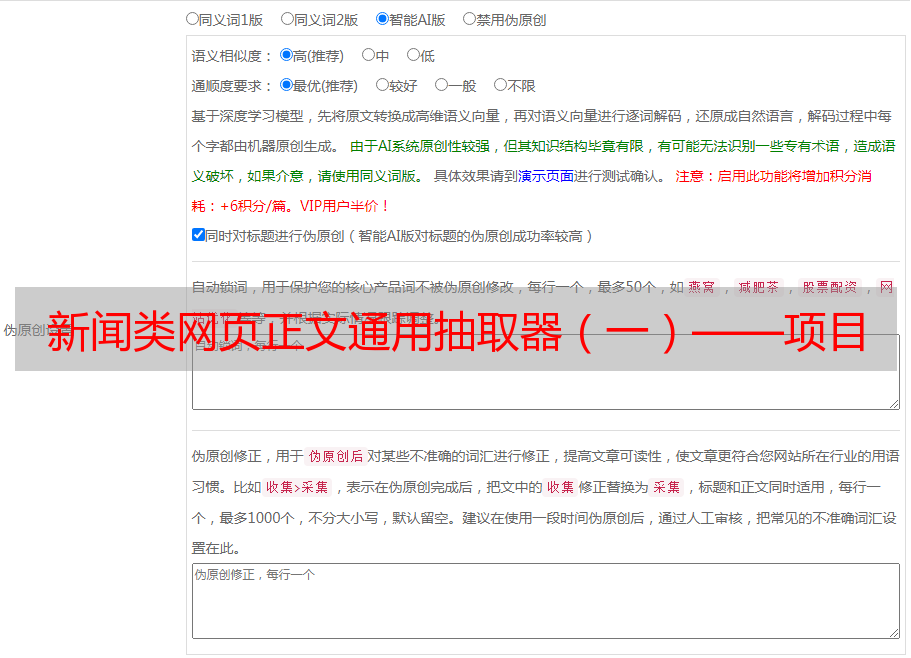Click the 伪原创后 highlighted tag
Image resolution: width=911 pixels, height=658 pixels.
coord(336,456)
